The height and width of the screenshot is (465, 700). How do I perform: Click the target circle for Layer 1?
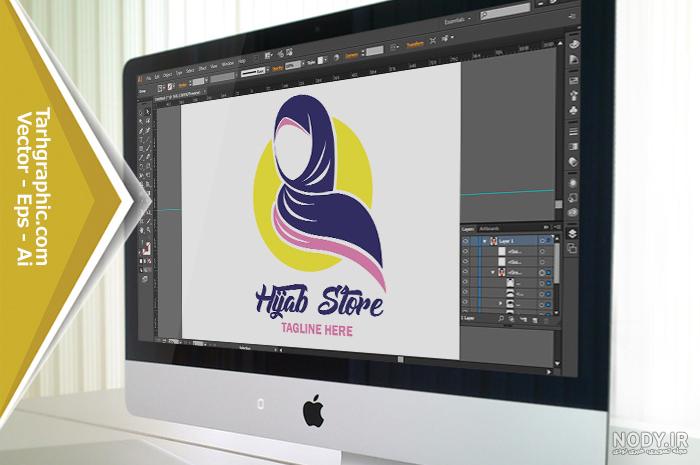coord(542,241)
